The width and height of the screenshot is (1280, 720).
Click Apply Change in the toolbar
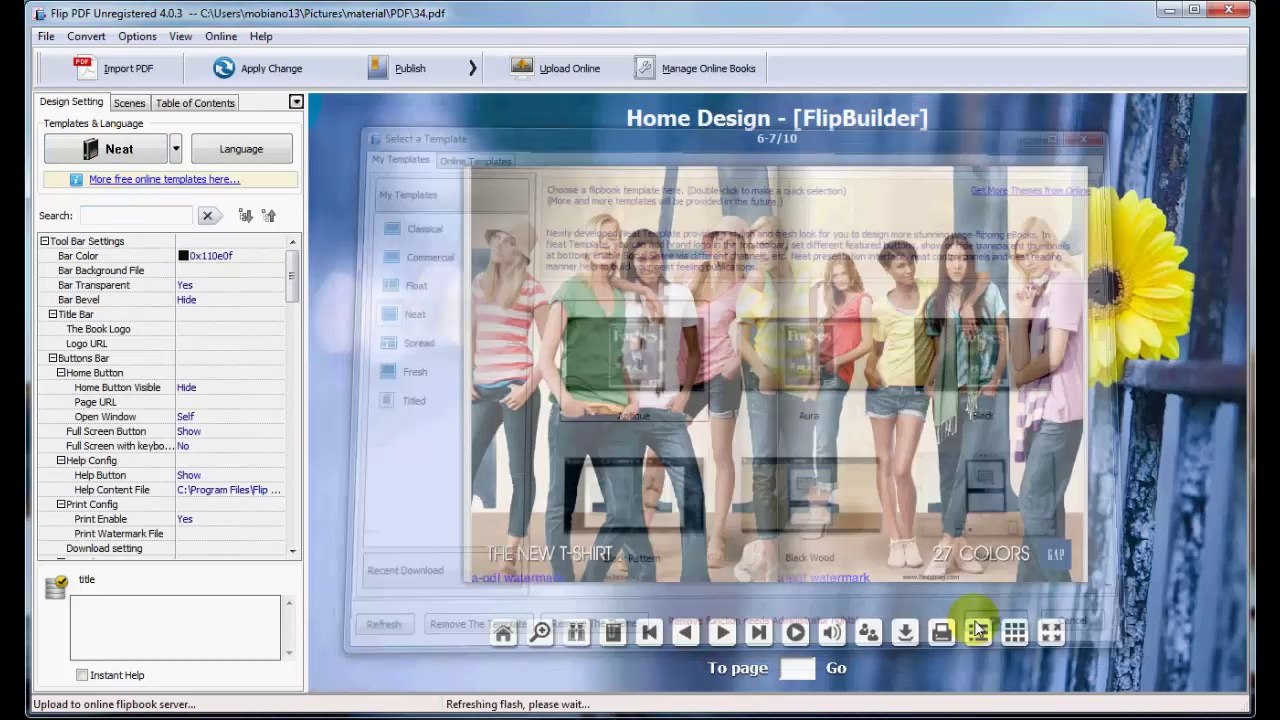[x=257, y=68]
